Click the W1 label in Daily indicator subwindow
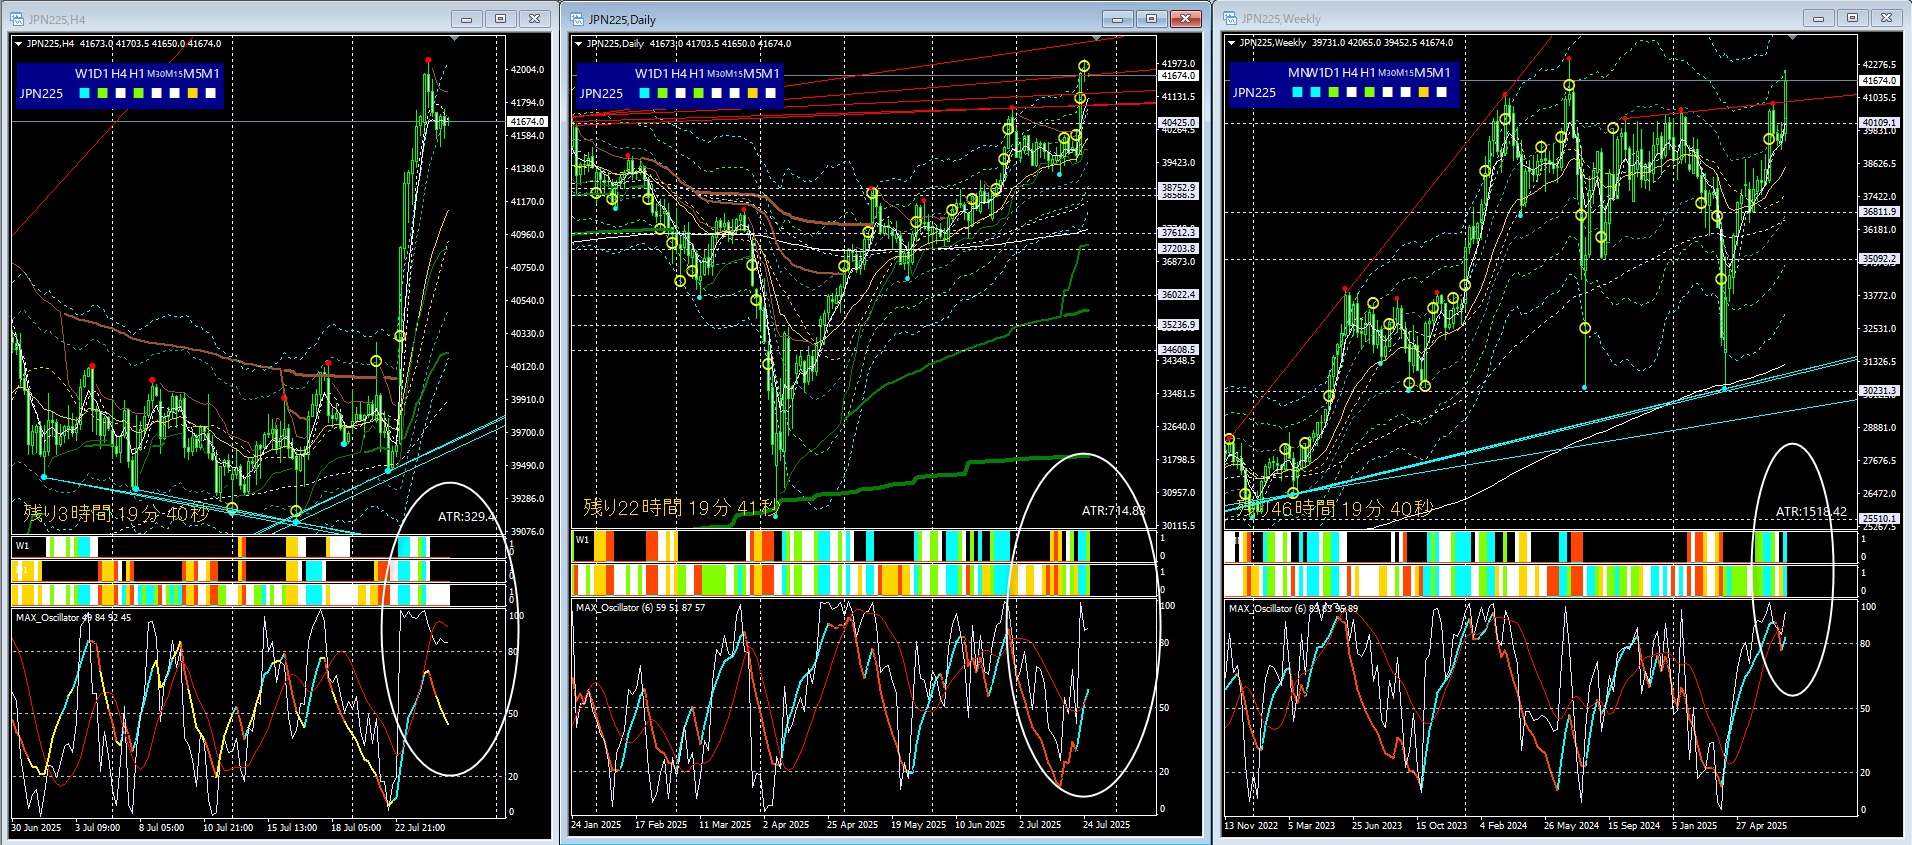Screen dimensions: 1912x845 pos(583,540)
